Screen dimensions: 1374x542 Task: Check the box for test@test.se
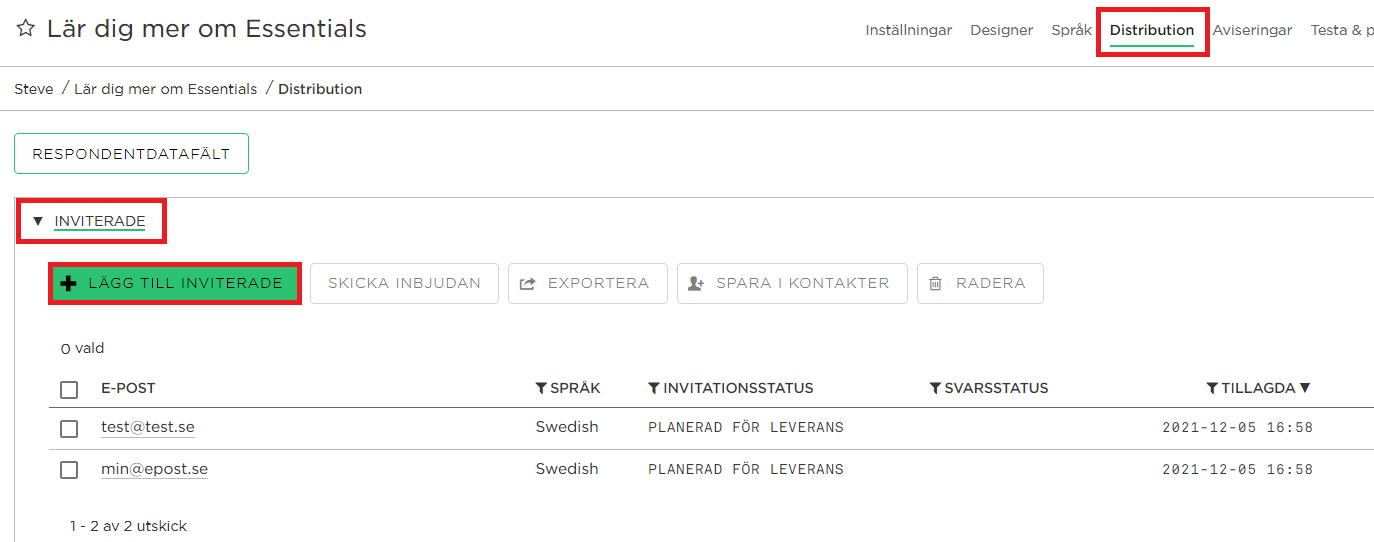point(69,428)
